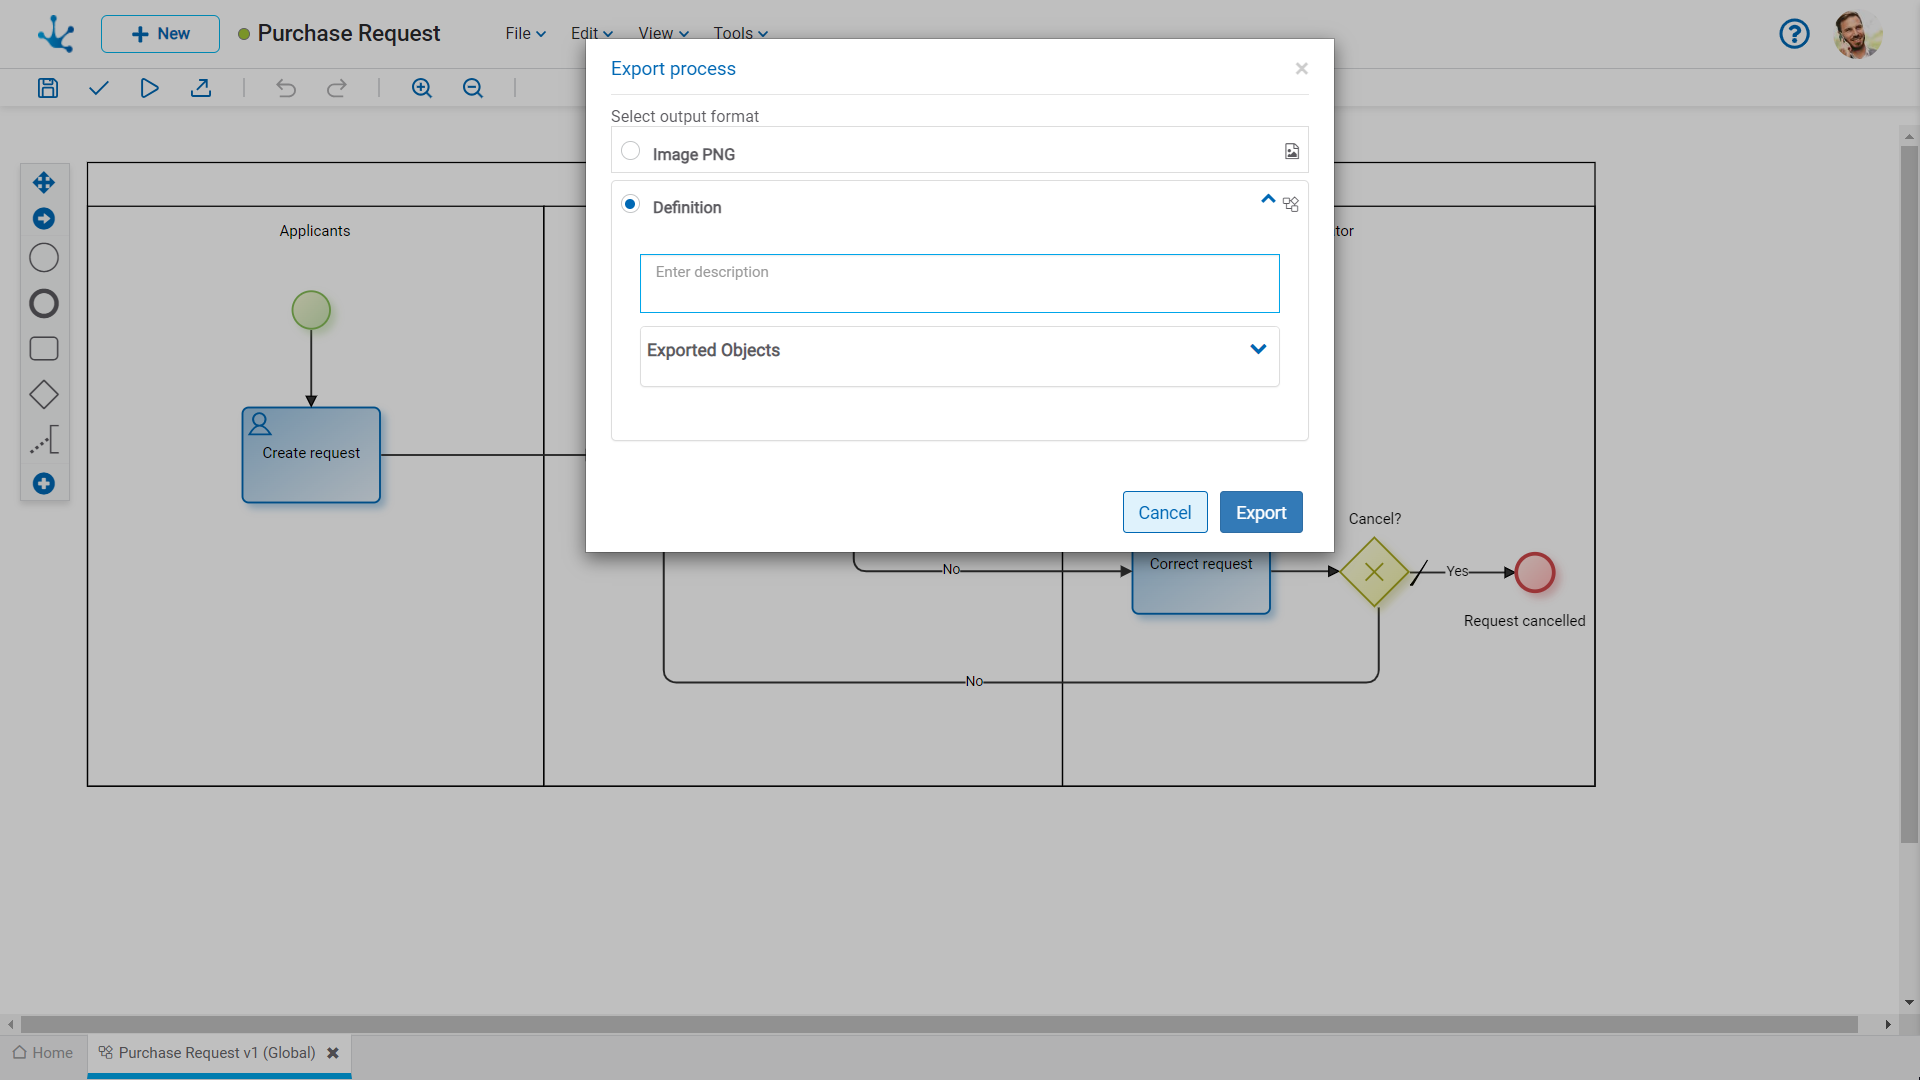
Task: Click the run process play icon
Action: pyautogui.click(x=149, y=88)
